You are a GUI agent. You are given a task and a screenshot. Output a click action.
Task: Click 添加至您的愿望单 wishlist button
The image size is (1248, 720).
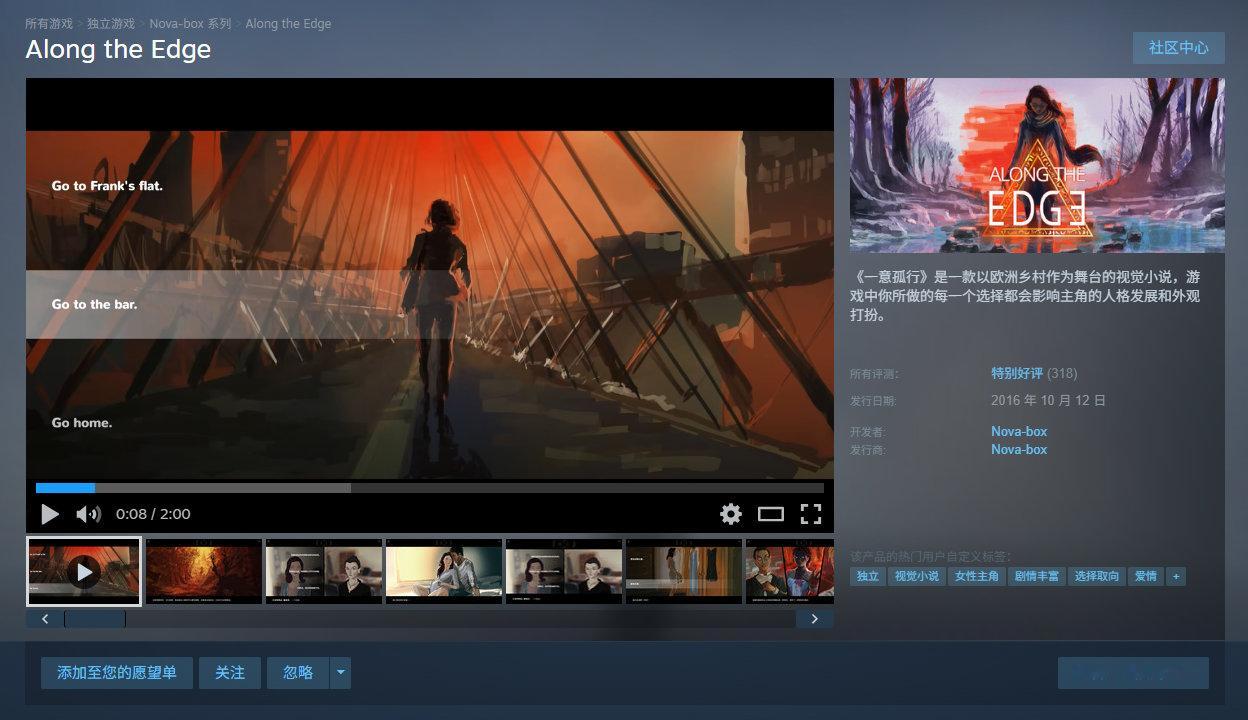tap(117, 673)
